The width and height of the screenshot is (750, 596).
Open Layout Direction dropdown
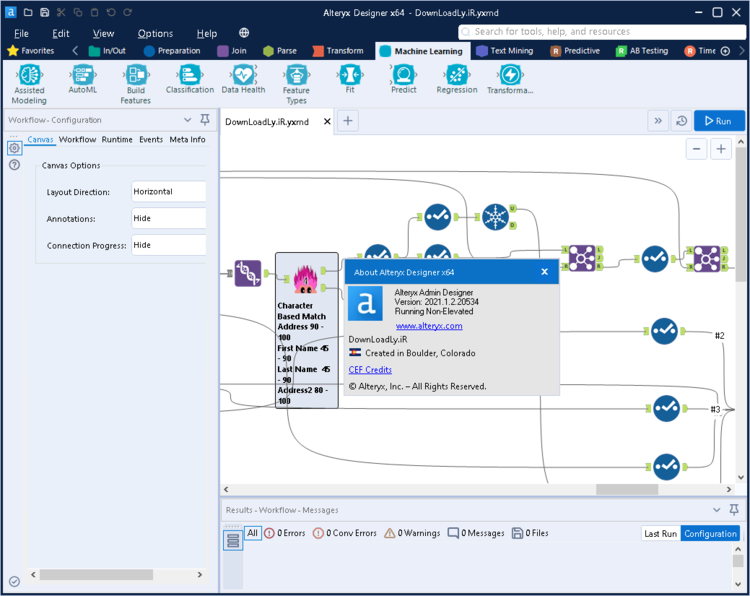point(168,191)
